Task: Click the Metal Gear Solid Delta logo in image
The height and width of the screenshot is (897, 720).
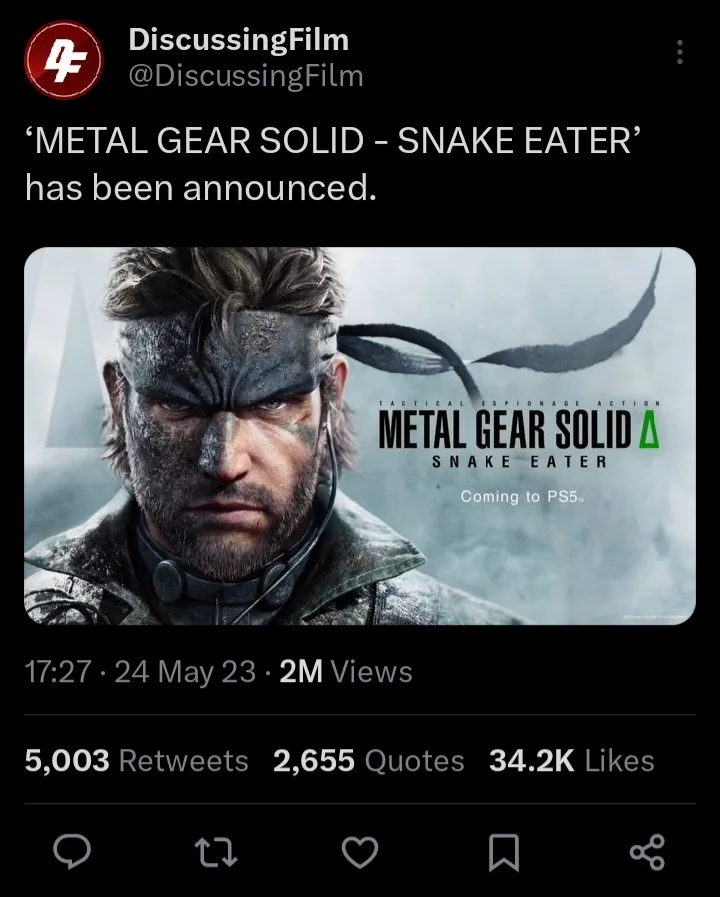Action: coord(520,430)
